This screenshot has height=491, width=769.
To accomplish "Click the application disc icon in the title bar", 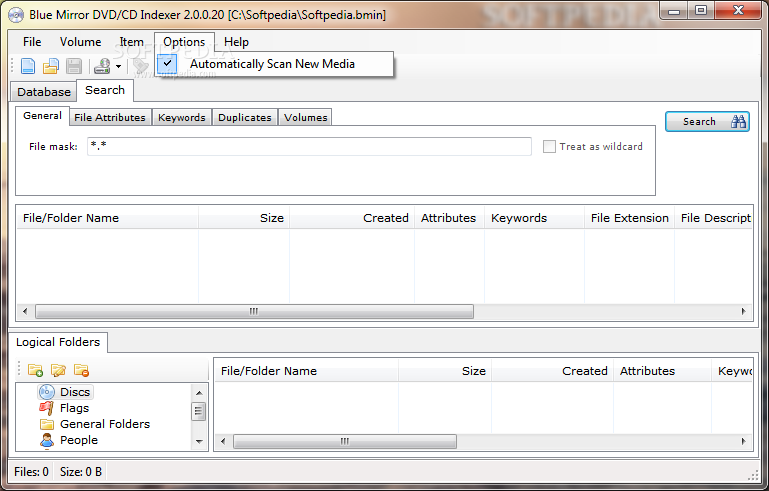I will [16, 15].
